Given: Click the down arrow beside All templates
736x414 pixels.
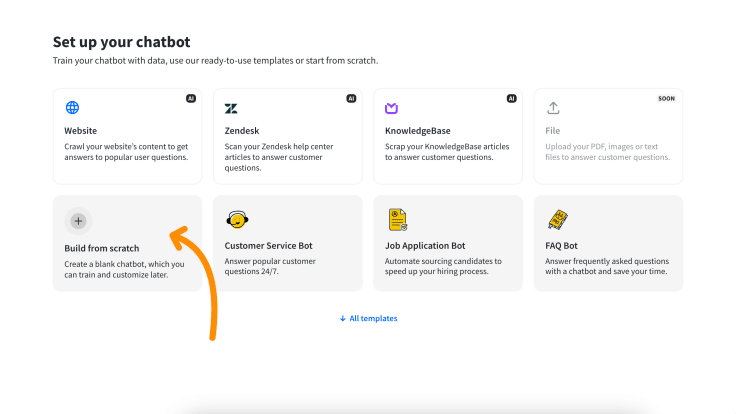Looking at the screenshot, I should coord(342,318).
